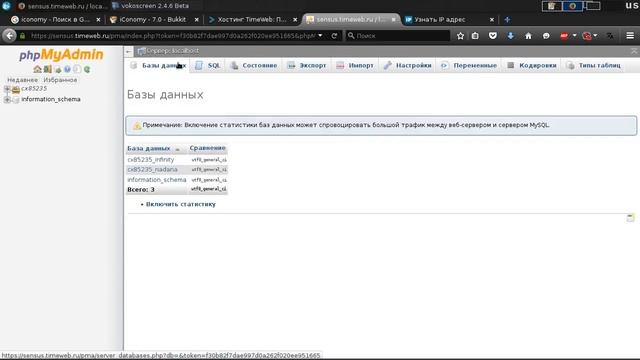Click the Избранное link in sidebar
Screen dimensions: 640x360
(60, 80)
